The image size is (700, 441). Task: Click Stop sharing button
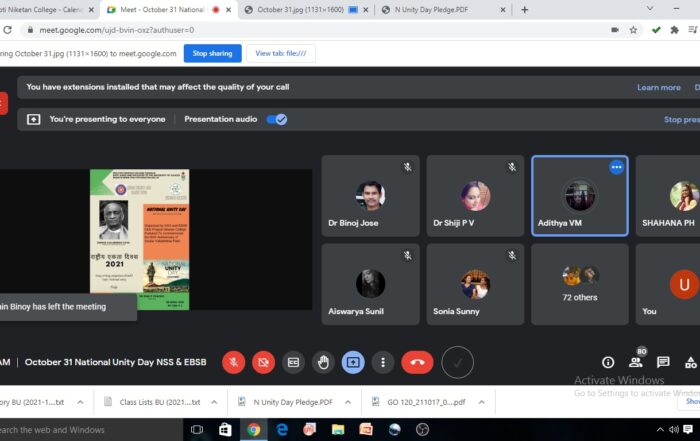(212, 53)
